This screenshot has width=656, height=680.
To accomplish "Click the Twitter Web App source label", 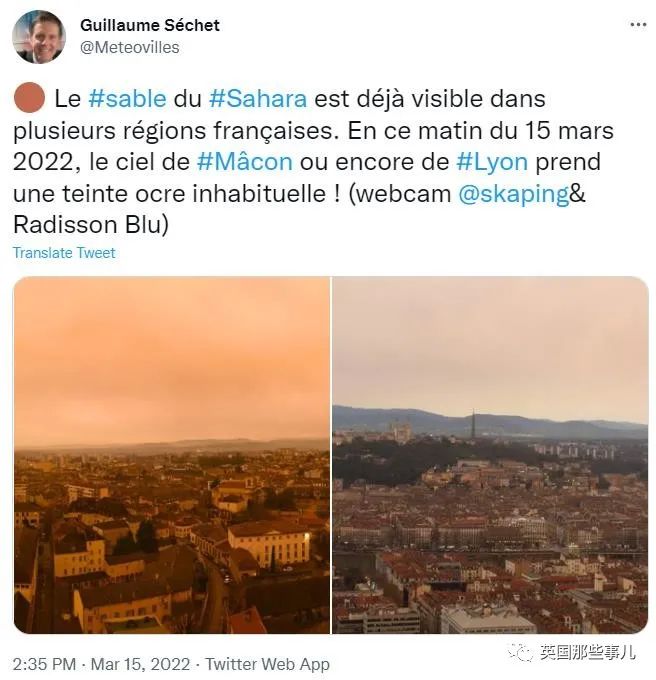I will pos(267,664).
